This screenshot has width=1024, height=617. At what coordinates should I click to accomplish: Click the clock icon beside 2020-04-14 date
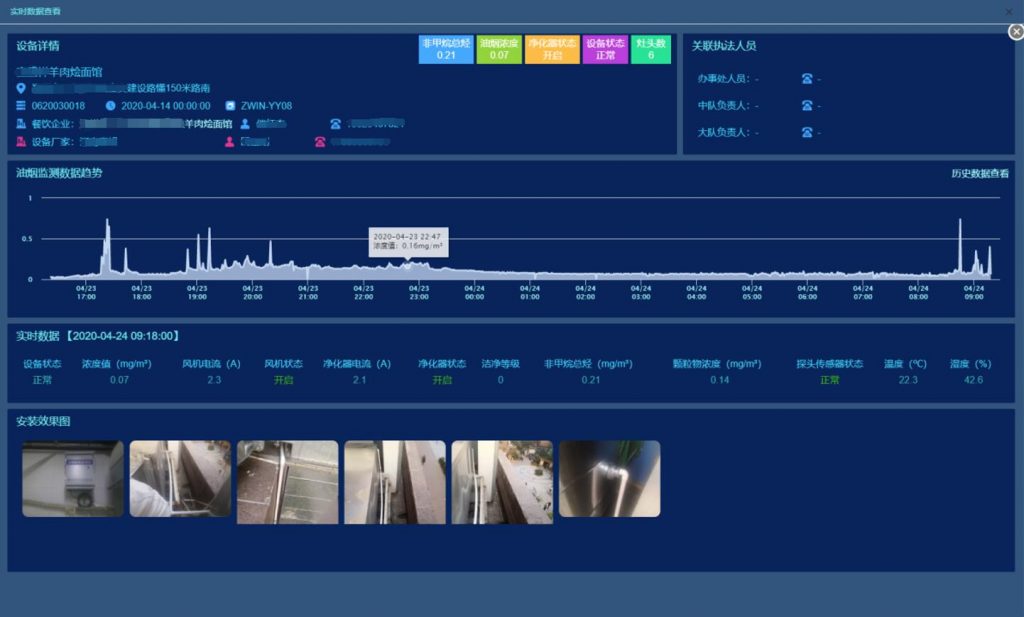point(110,106)
